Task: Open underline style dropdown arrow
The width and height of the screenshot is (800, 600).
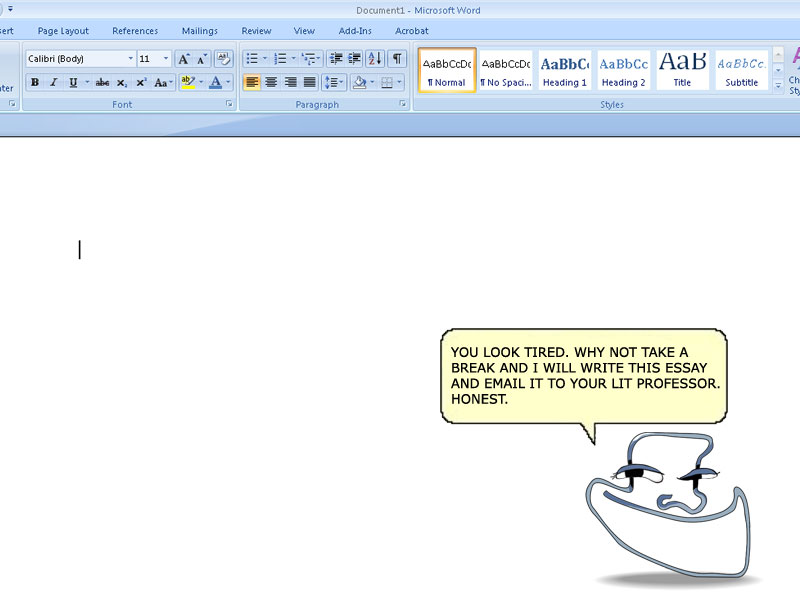Action: tap(87, 82)
